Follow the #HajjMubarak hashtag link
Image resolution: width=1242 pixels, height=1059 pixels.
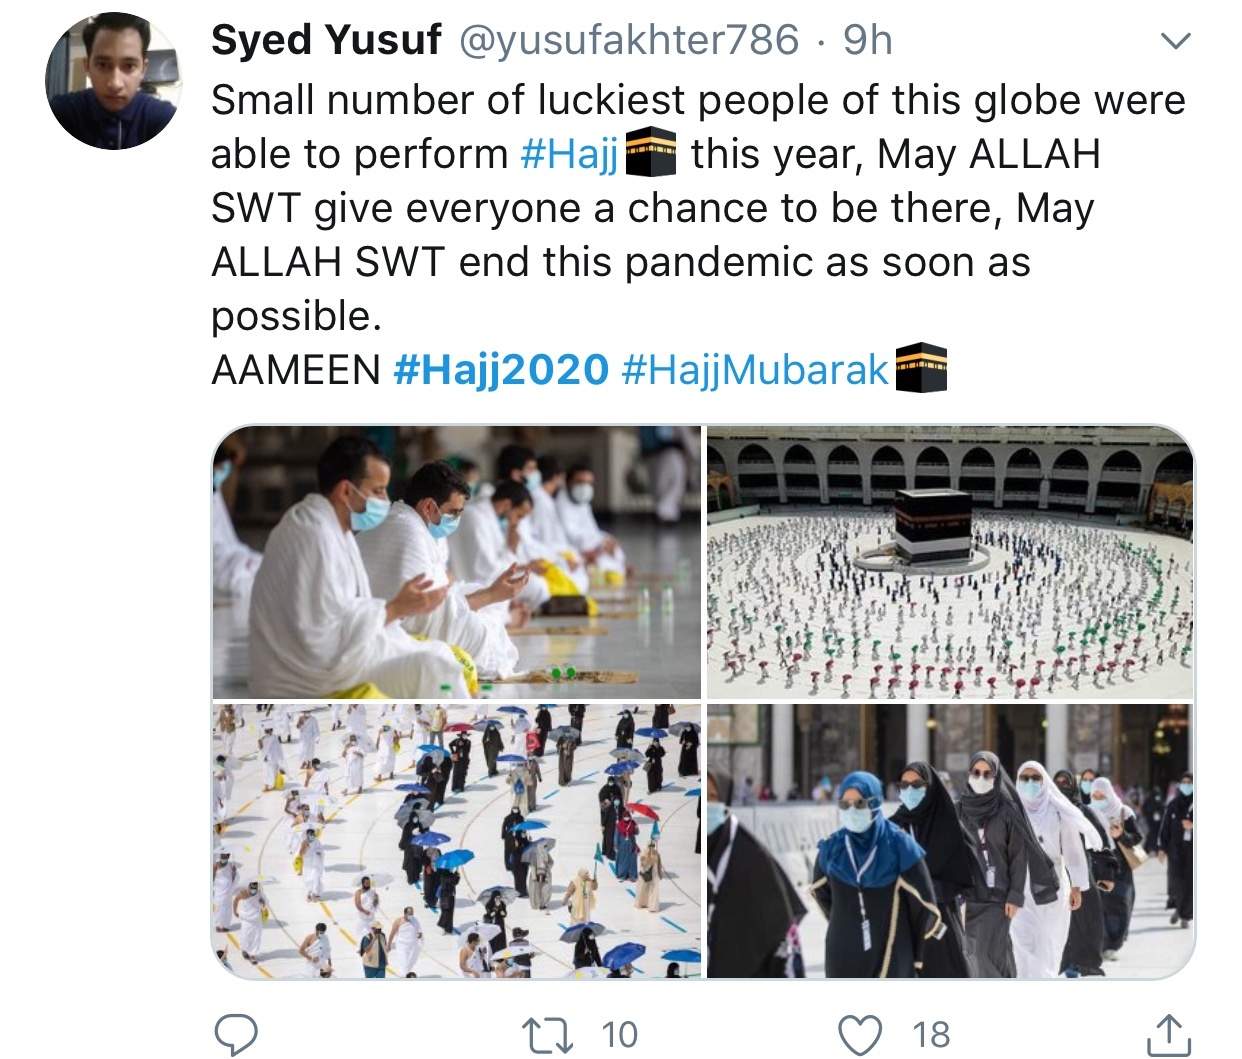click(755, 370)
